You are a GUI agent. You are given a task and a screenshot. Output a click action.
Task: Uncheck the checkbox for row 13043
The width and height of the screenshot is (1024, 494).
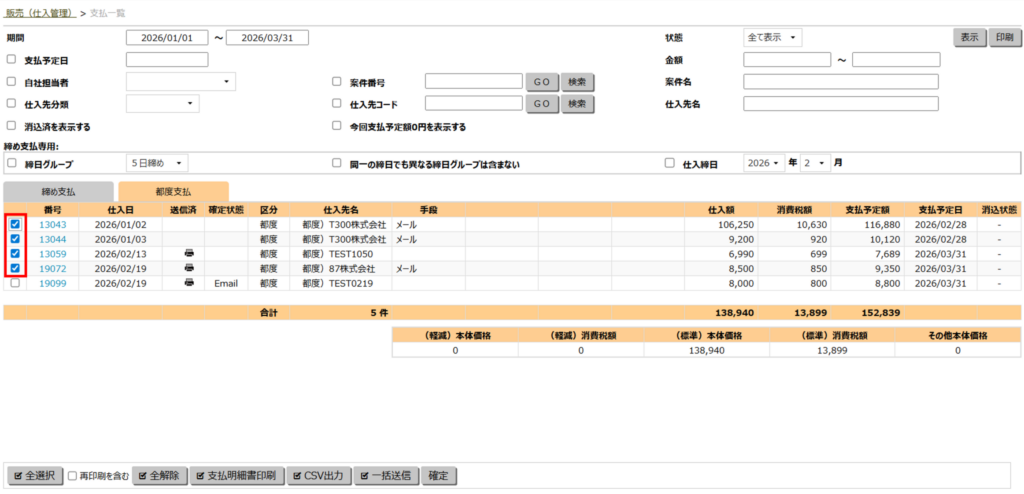(14, 225)
